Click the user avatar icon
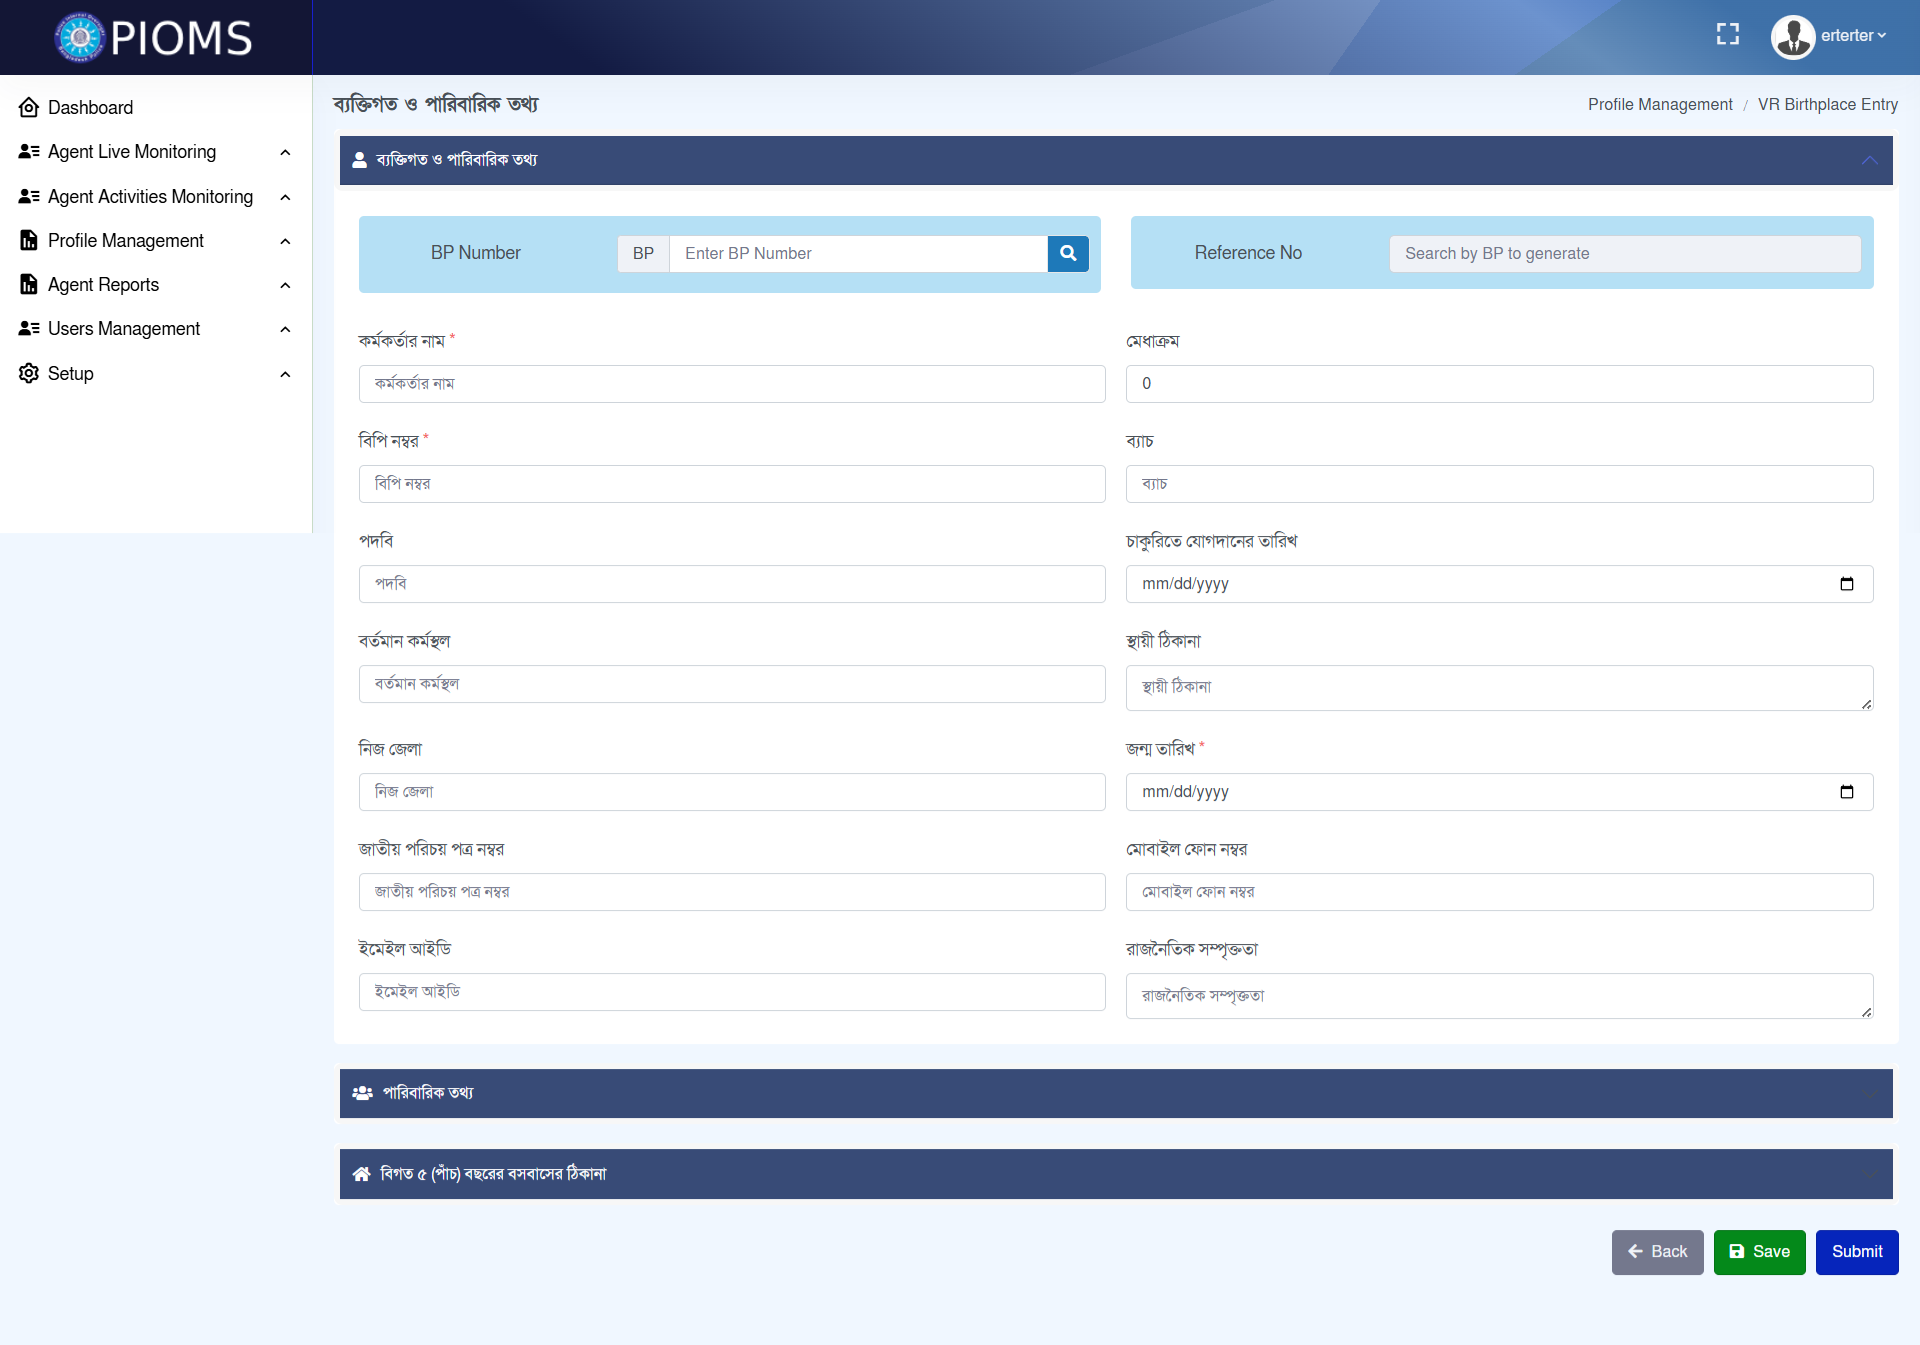This screenshot has height=1345, width=1920. tap(1792, 37)
